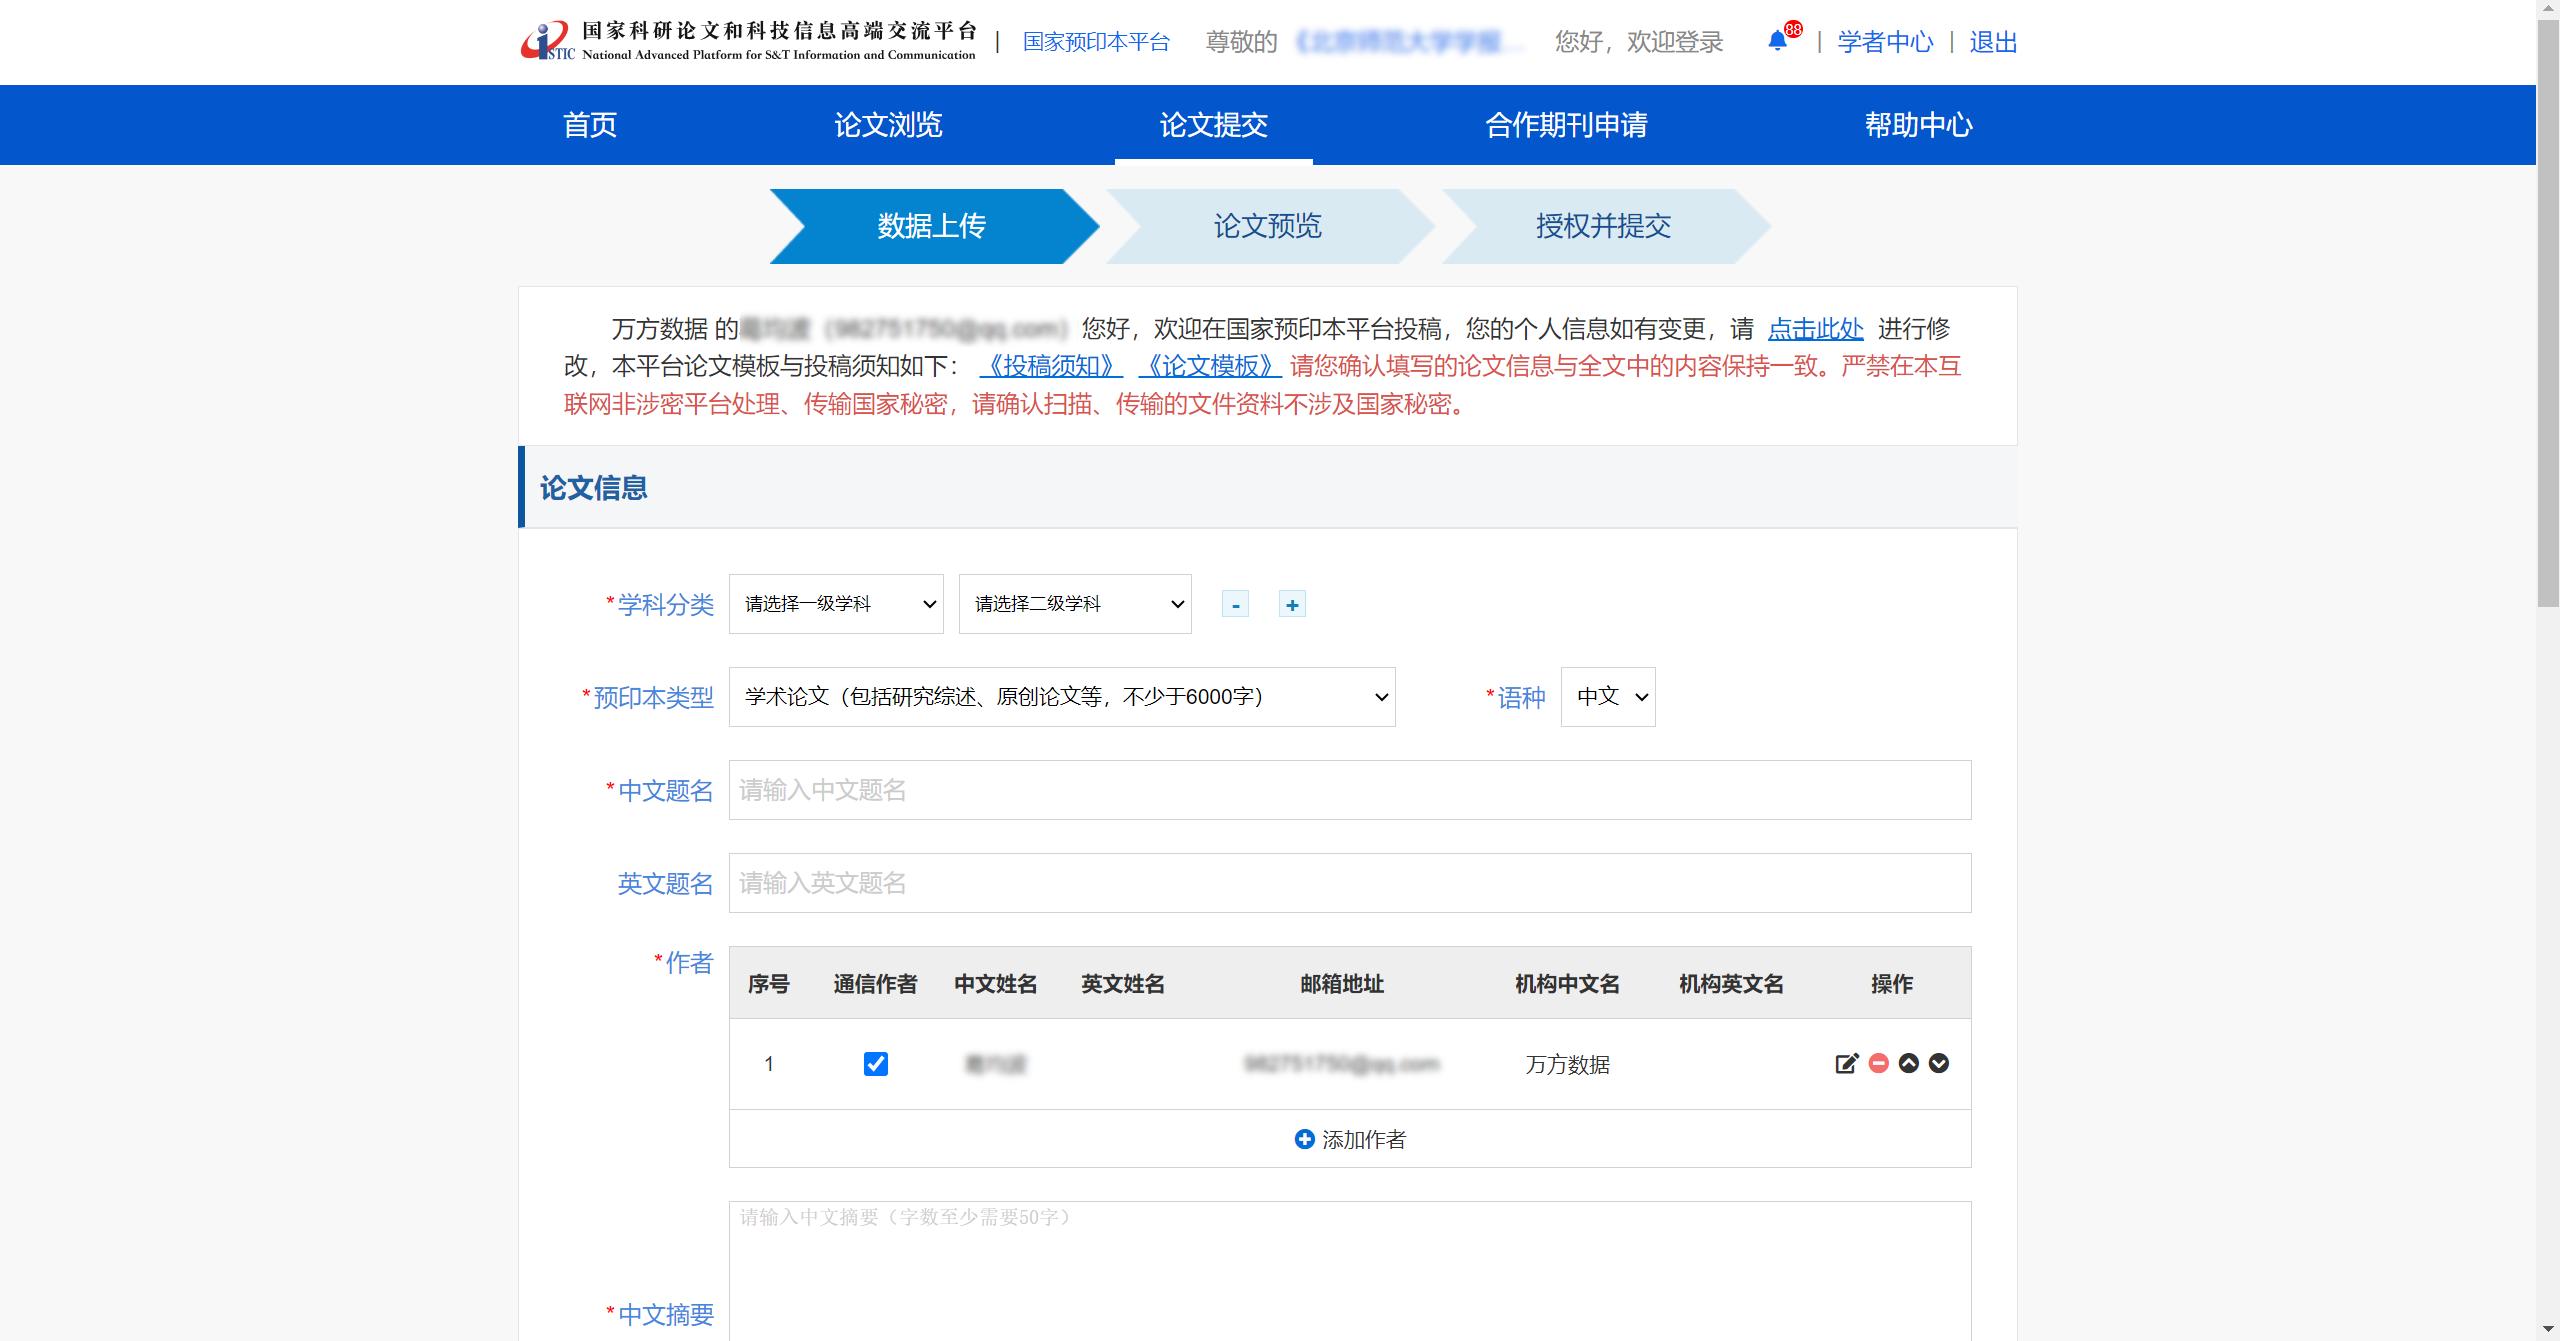Image resolution: width=2560 pixels, height=1341 pixels.
Task: Add a subject classification row with plus
Action: click(x=1292, y=604)
